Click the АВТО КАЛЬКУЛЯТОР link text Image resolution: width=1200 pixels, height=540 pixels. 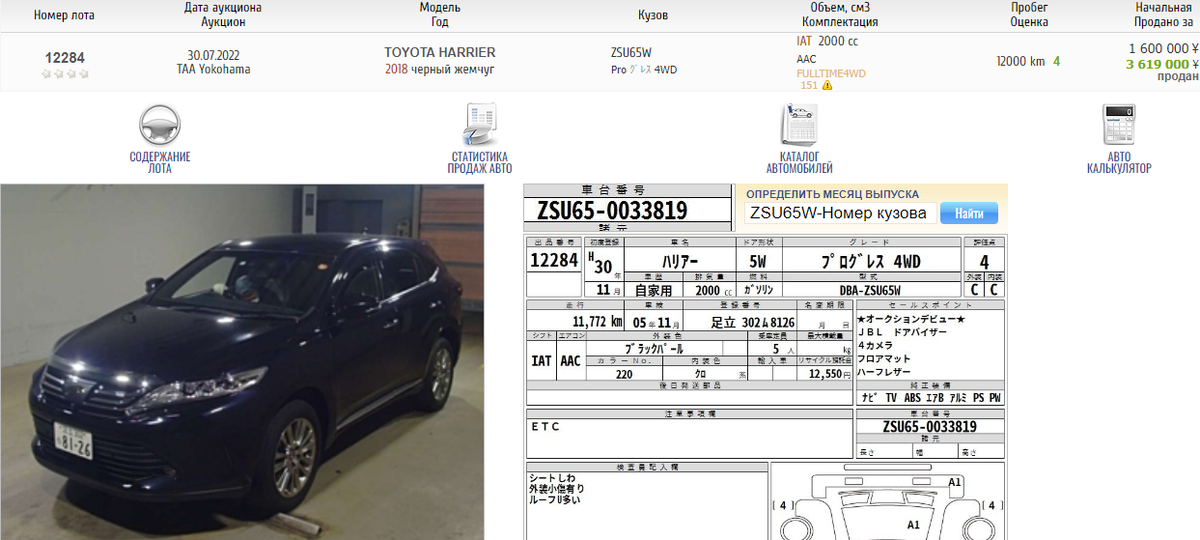click(x=1118, y=163)
